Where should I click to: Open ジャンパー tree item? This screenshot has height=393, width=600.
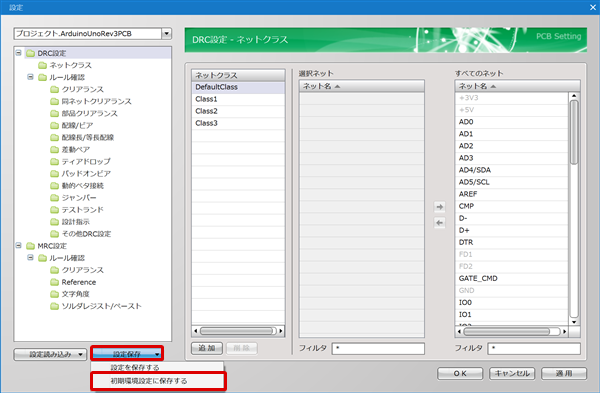point(79,198)
